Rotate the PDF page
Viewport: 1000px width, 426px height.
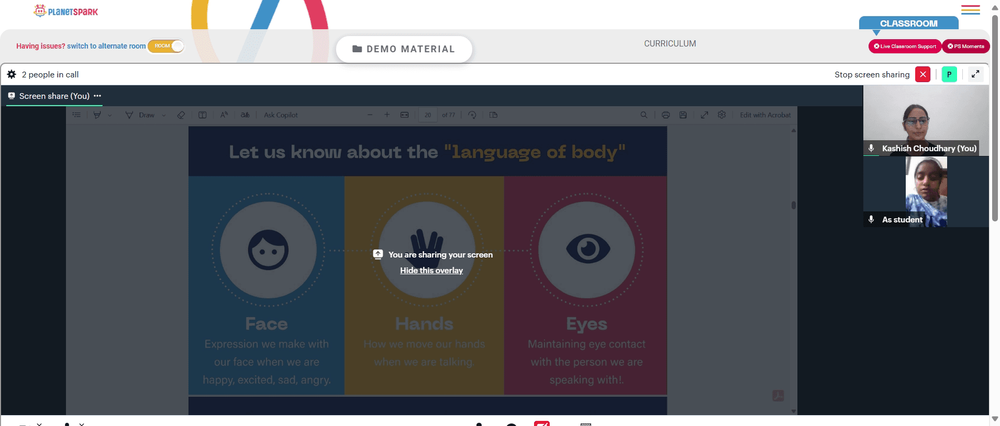[x=472, y=115]
